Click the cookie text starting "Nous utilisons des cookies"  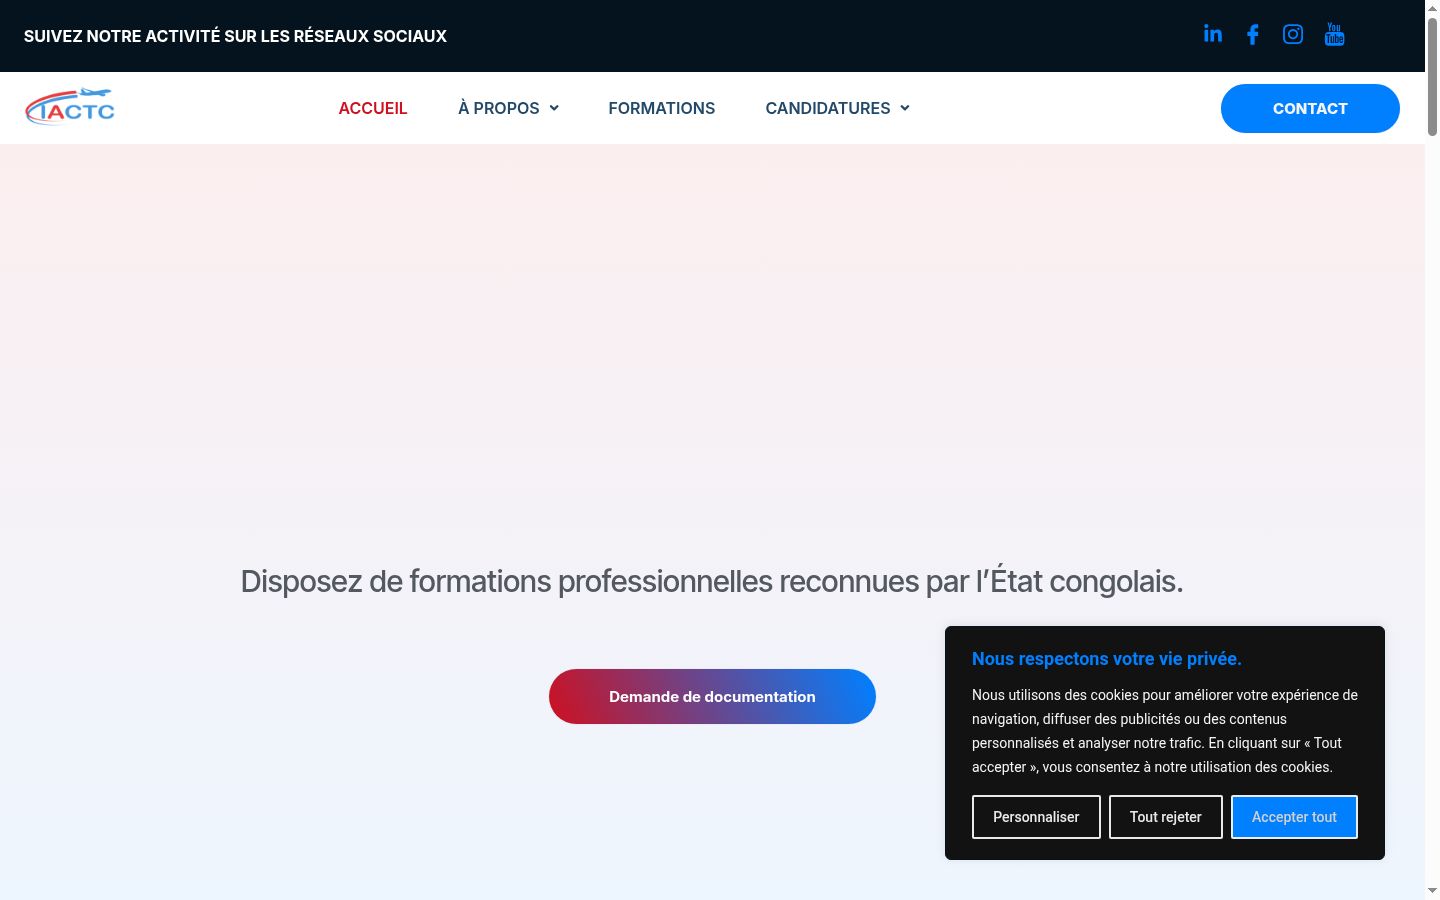pos(1165,731)
